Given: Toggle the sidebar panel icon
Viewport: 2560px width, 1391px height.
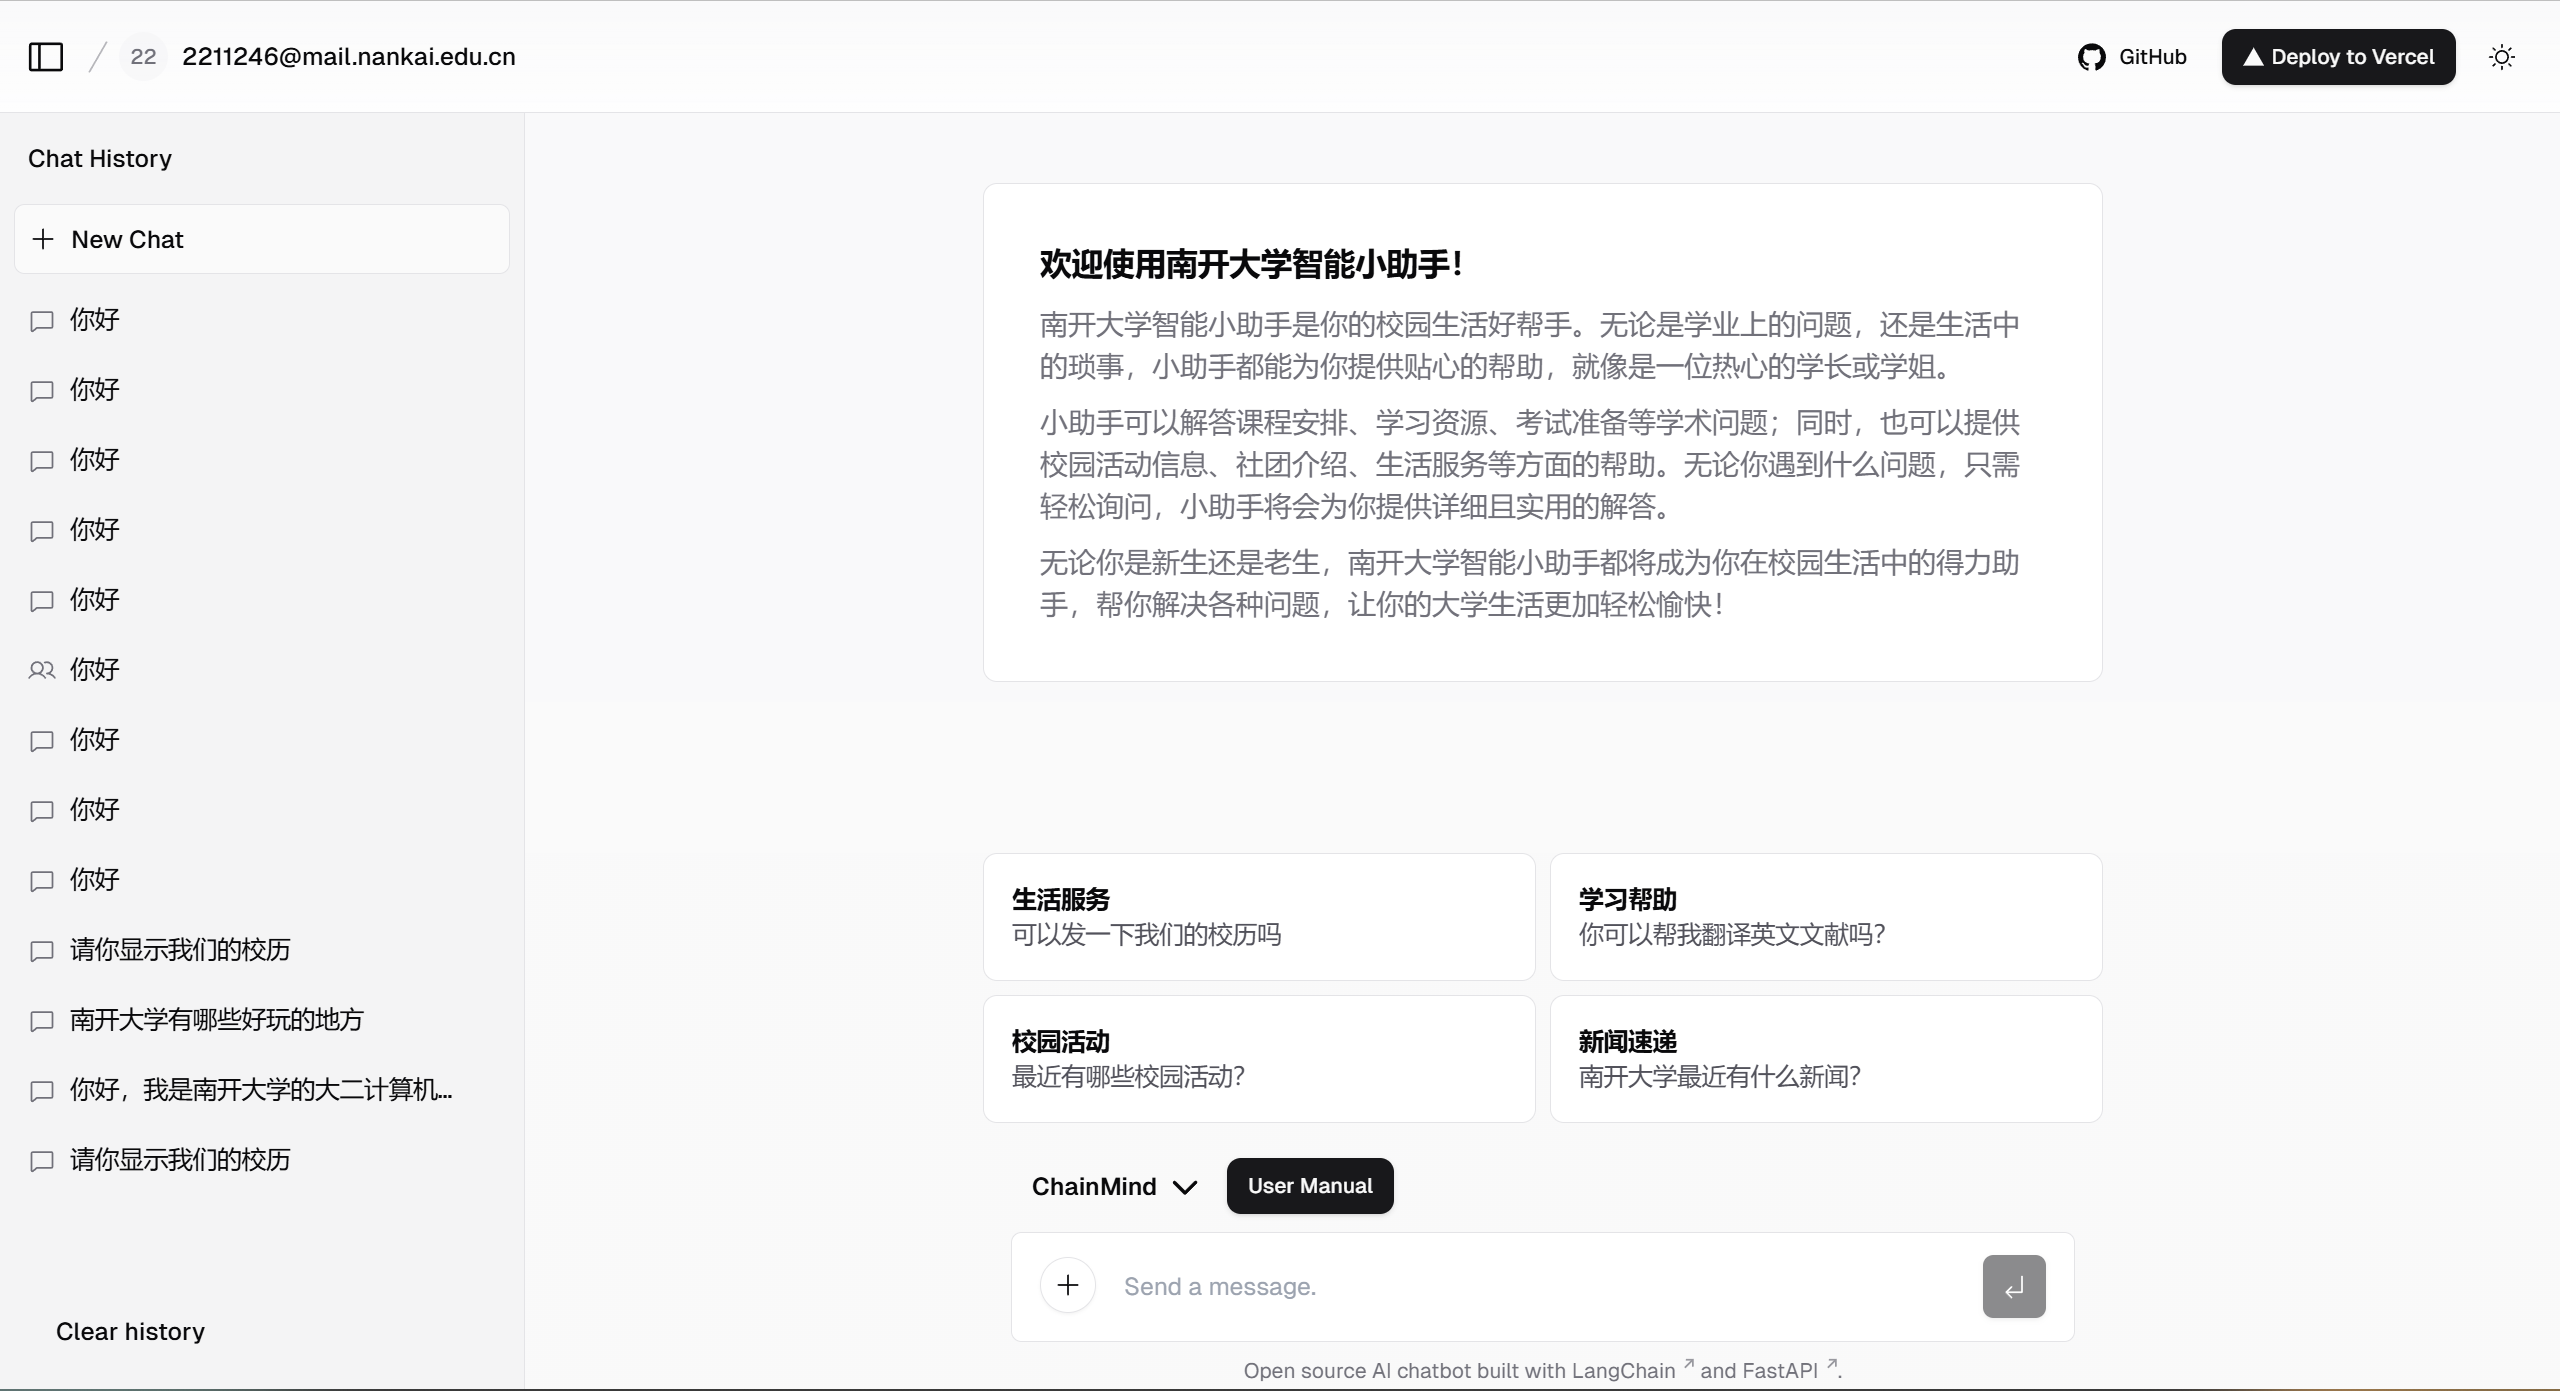Looking at the screenshot, I should (x=46, y=57).
